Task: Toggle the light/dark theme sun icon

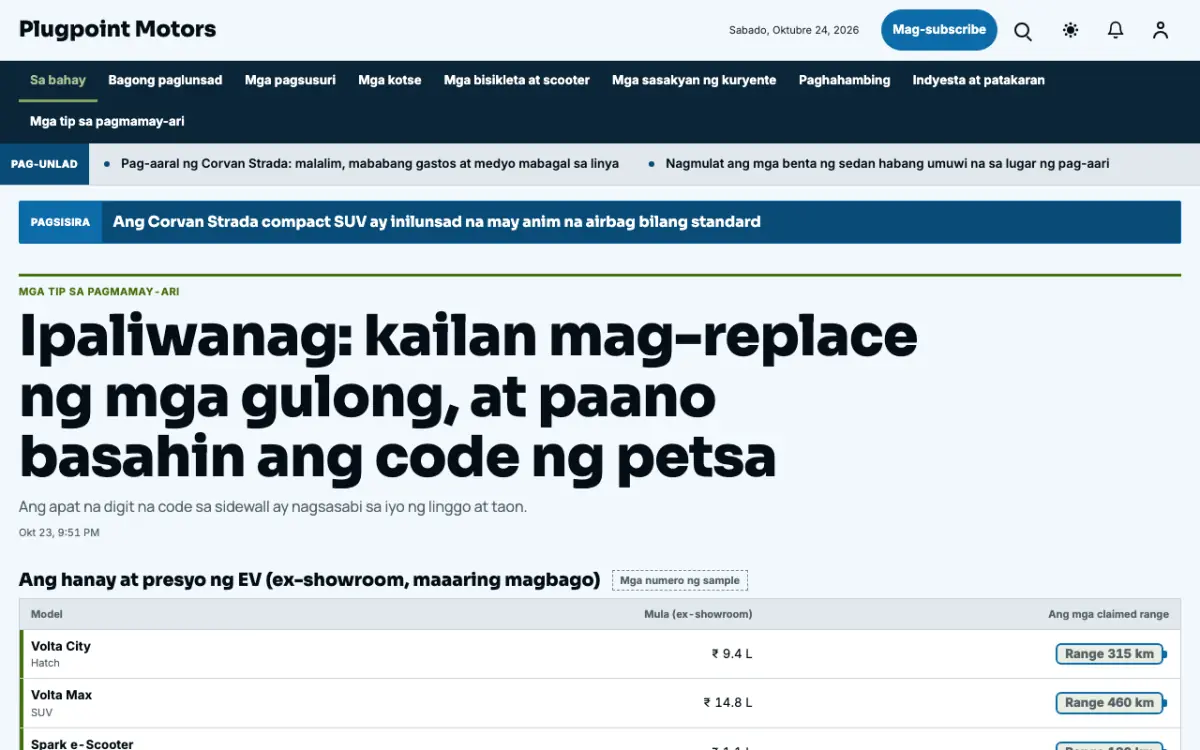Action: click(1070, 30)
